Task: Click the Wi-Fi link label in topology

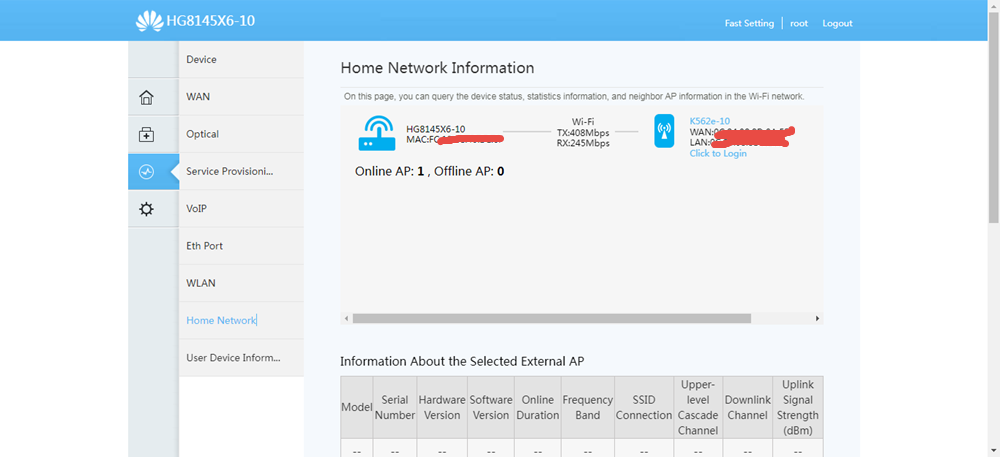Action: click(x=583, y=122)
